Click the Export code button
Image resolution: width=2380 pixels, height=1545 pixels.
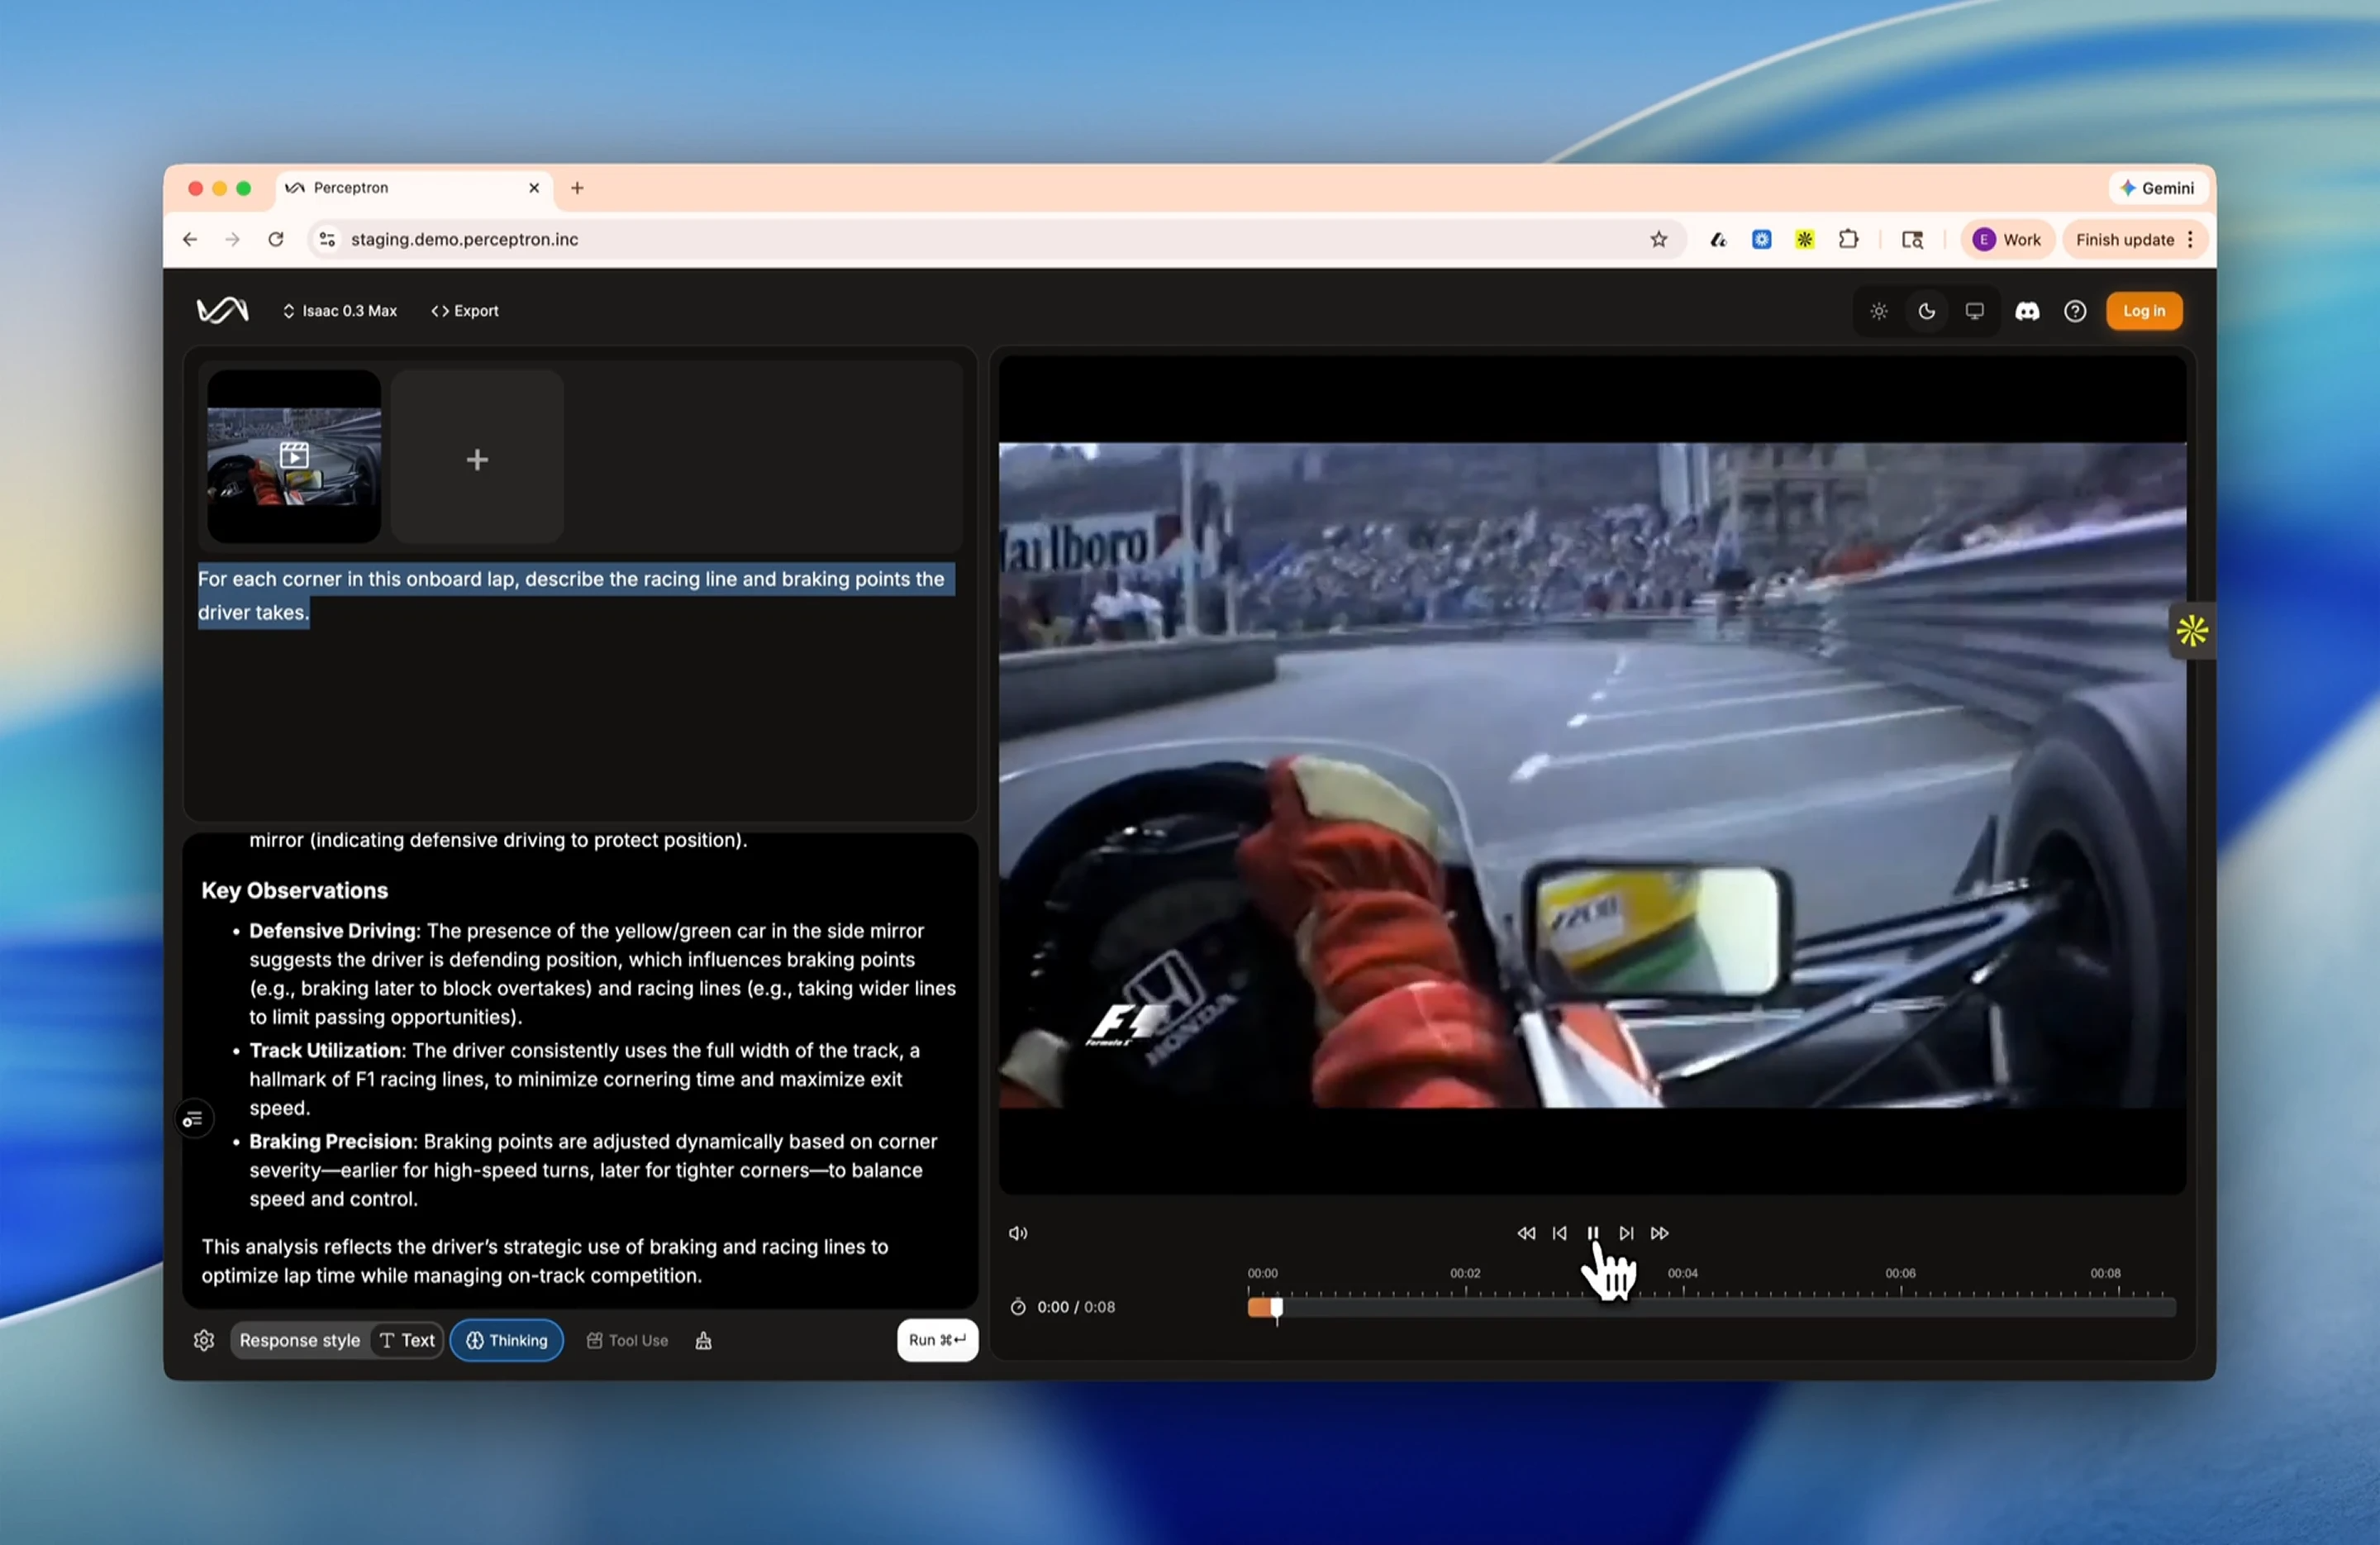click(465, 311)
